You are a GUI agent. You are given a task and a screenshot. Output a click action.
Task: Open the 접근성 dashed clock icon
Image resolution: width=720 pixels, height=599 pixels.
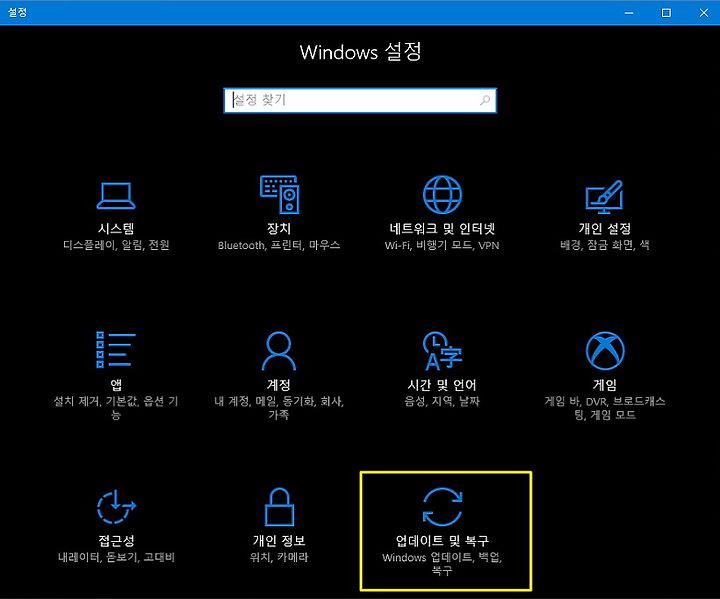click(116, 507)
